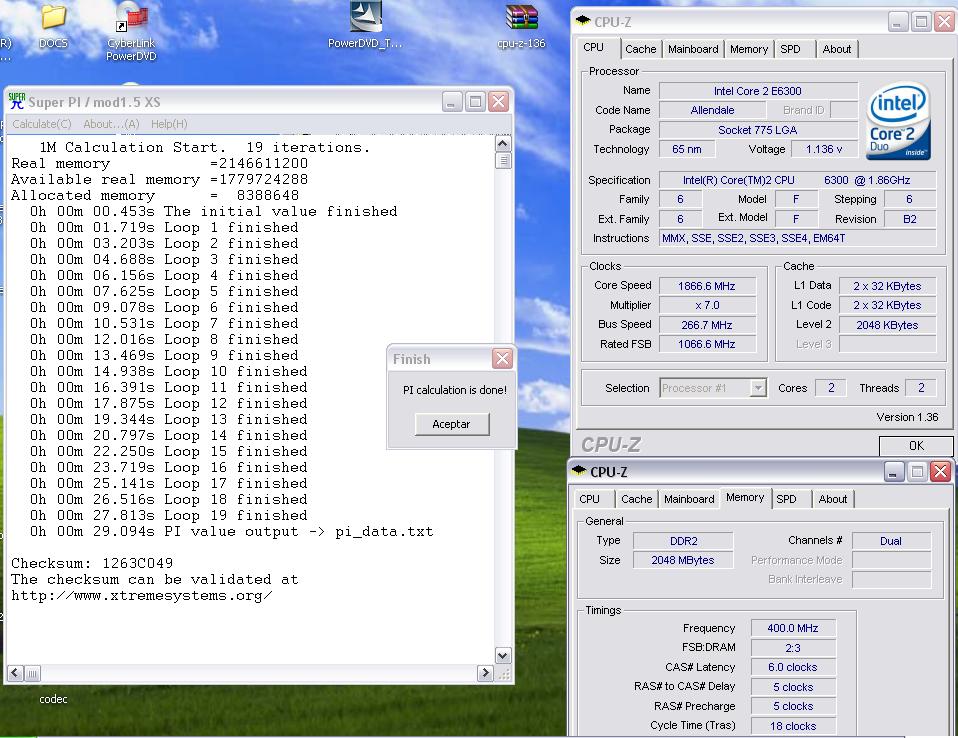Click the Technology value 65 nm
The width and height of the screenshot is (958, 738).
coord(687,149)
